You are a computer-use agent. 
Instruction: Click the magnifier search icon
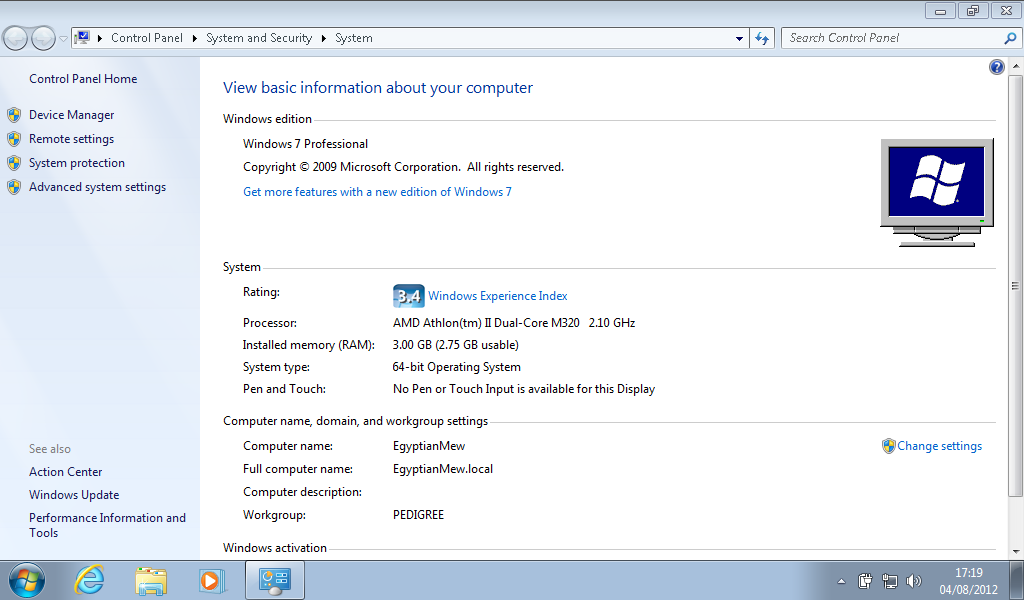click(x=1010, y=39)
